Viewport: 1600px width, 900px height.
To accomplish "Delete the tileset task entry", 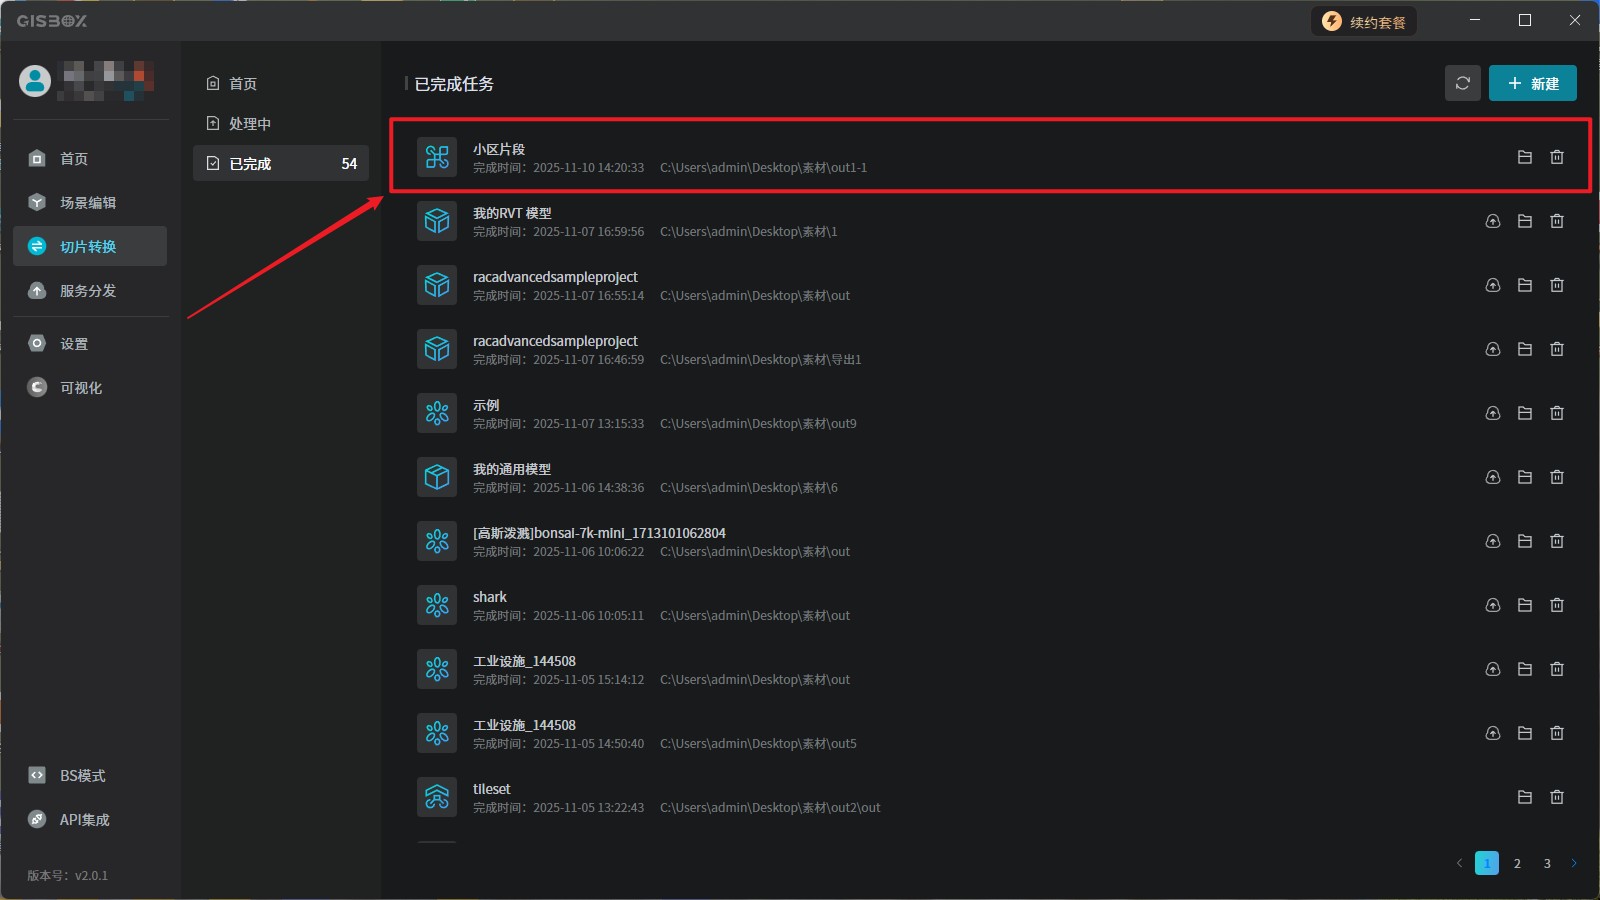I will [x=1556, y=797].
